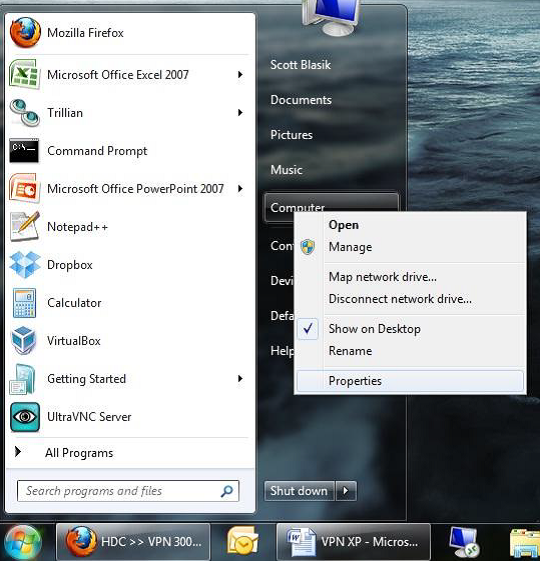Choose Map network drive...

click(x=383, y=277)
